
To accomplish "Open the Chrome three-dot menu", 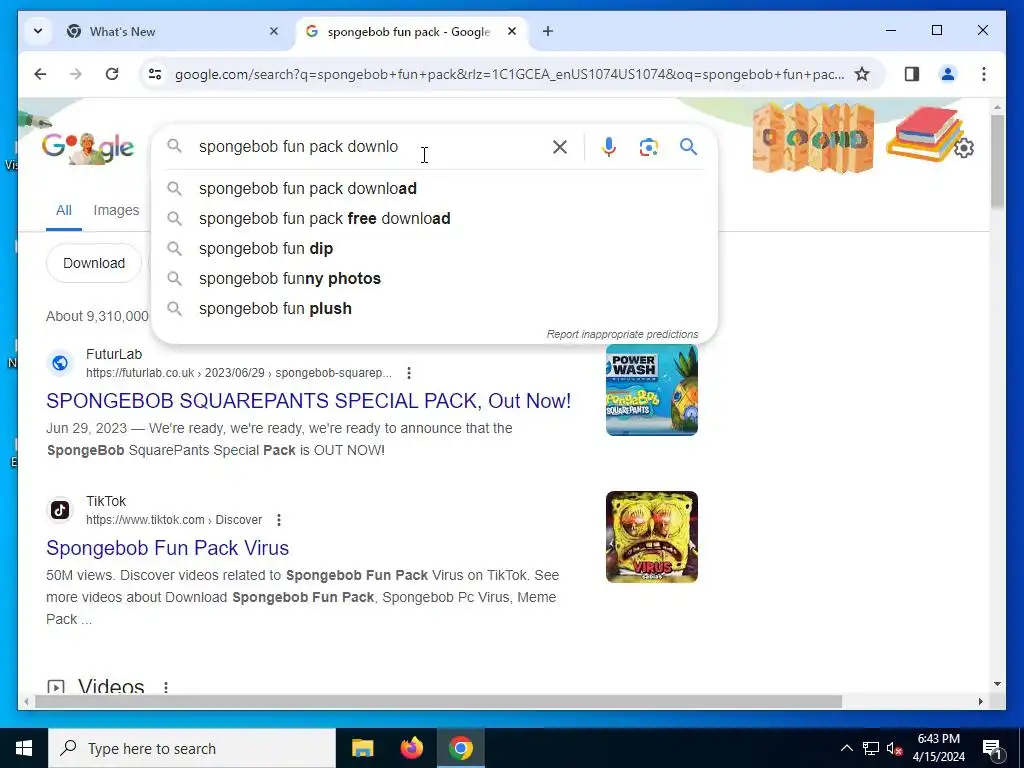I will (x=984, y=74).
